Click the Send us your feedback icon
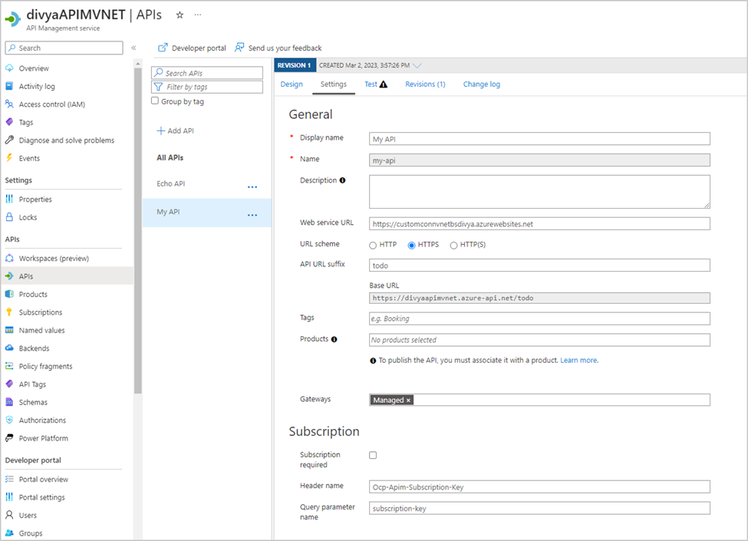Viewport: 748px width, 541px height. [239, 48]
